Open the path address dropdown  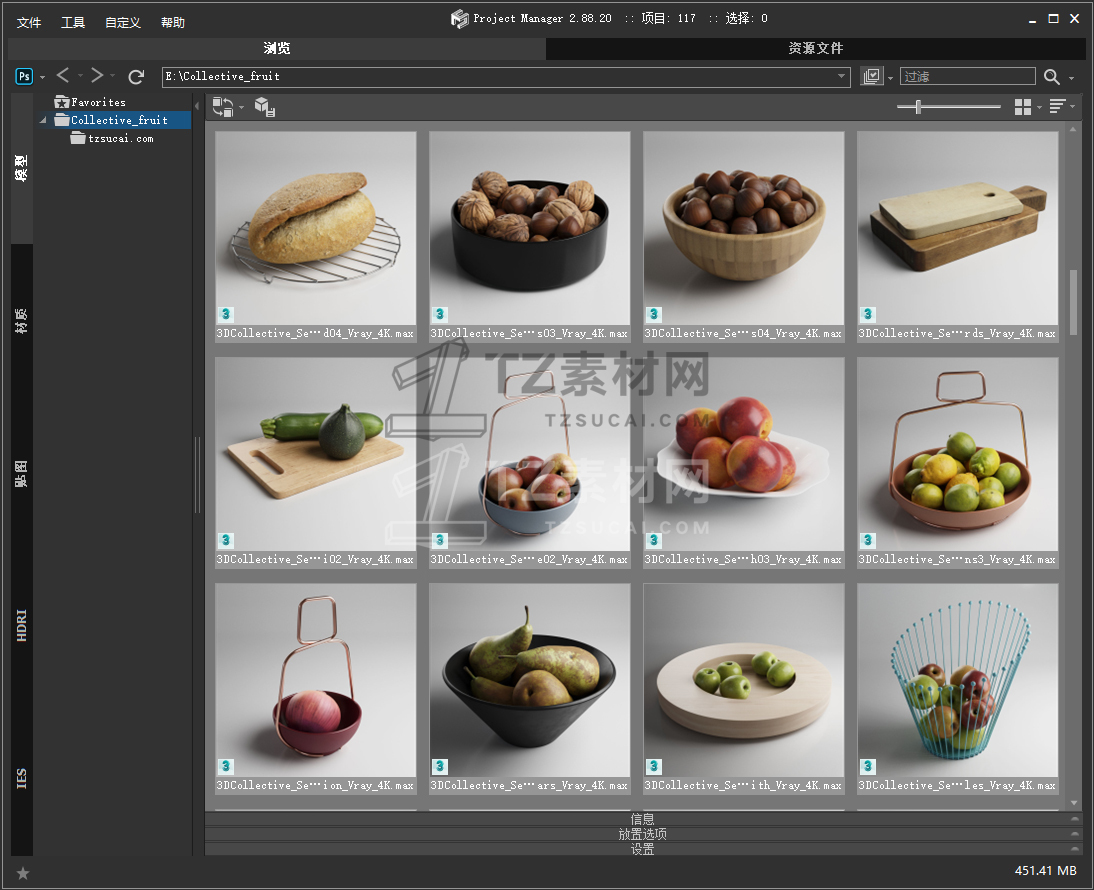point(842,76)
